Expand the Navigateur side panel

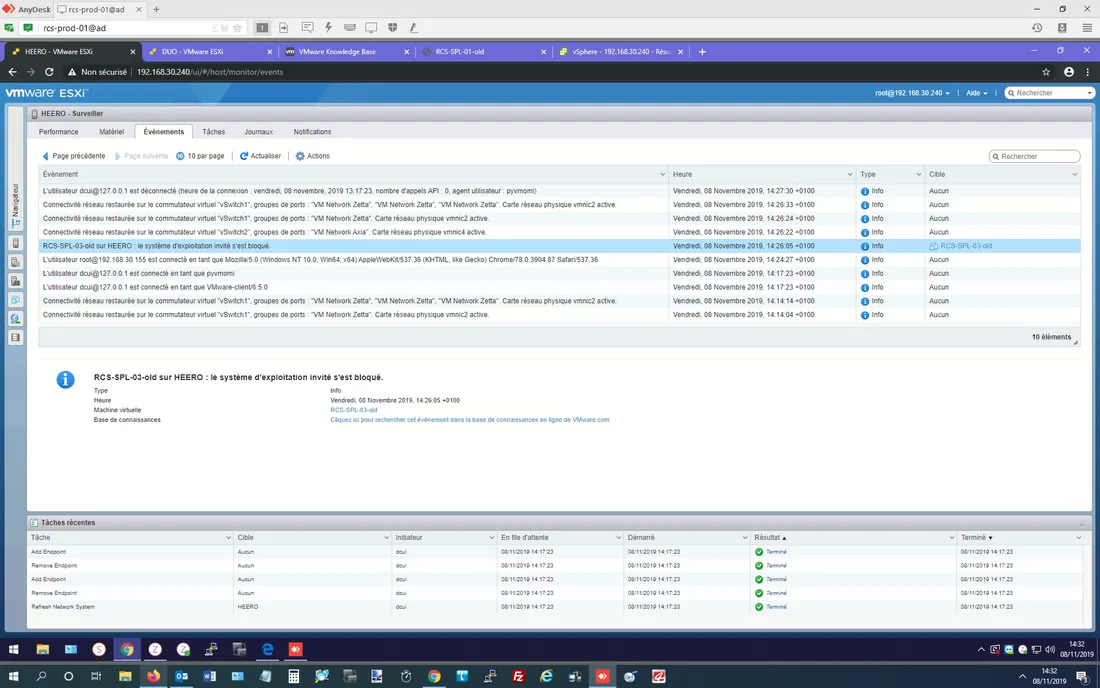[x=15, y=206]
